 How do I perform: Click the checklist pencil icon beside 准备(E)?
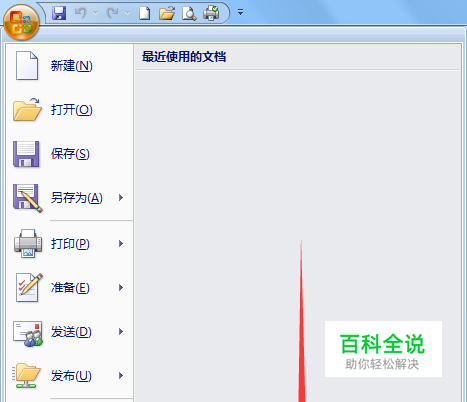29,287
